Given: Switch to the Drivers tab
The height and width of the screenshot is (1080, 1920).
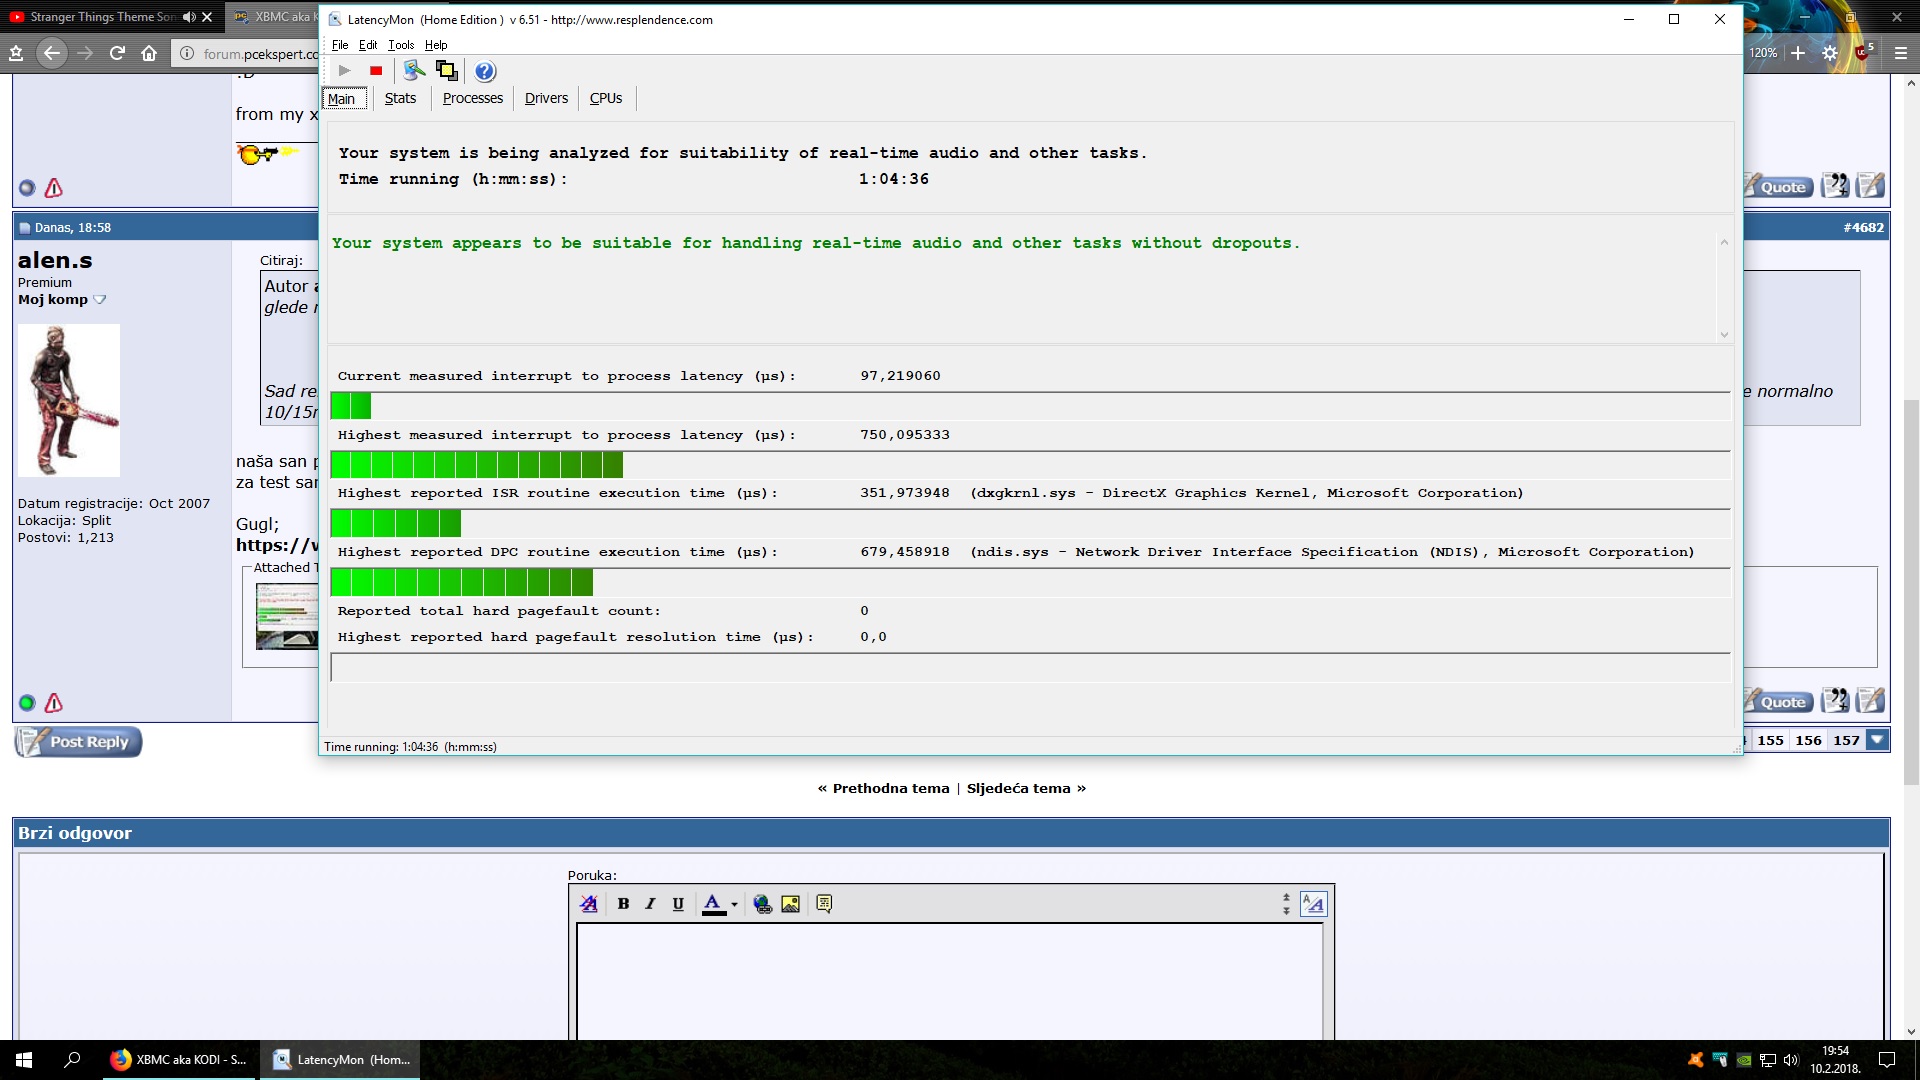Looking at the screenshot, I should [x=546, y=98].
